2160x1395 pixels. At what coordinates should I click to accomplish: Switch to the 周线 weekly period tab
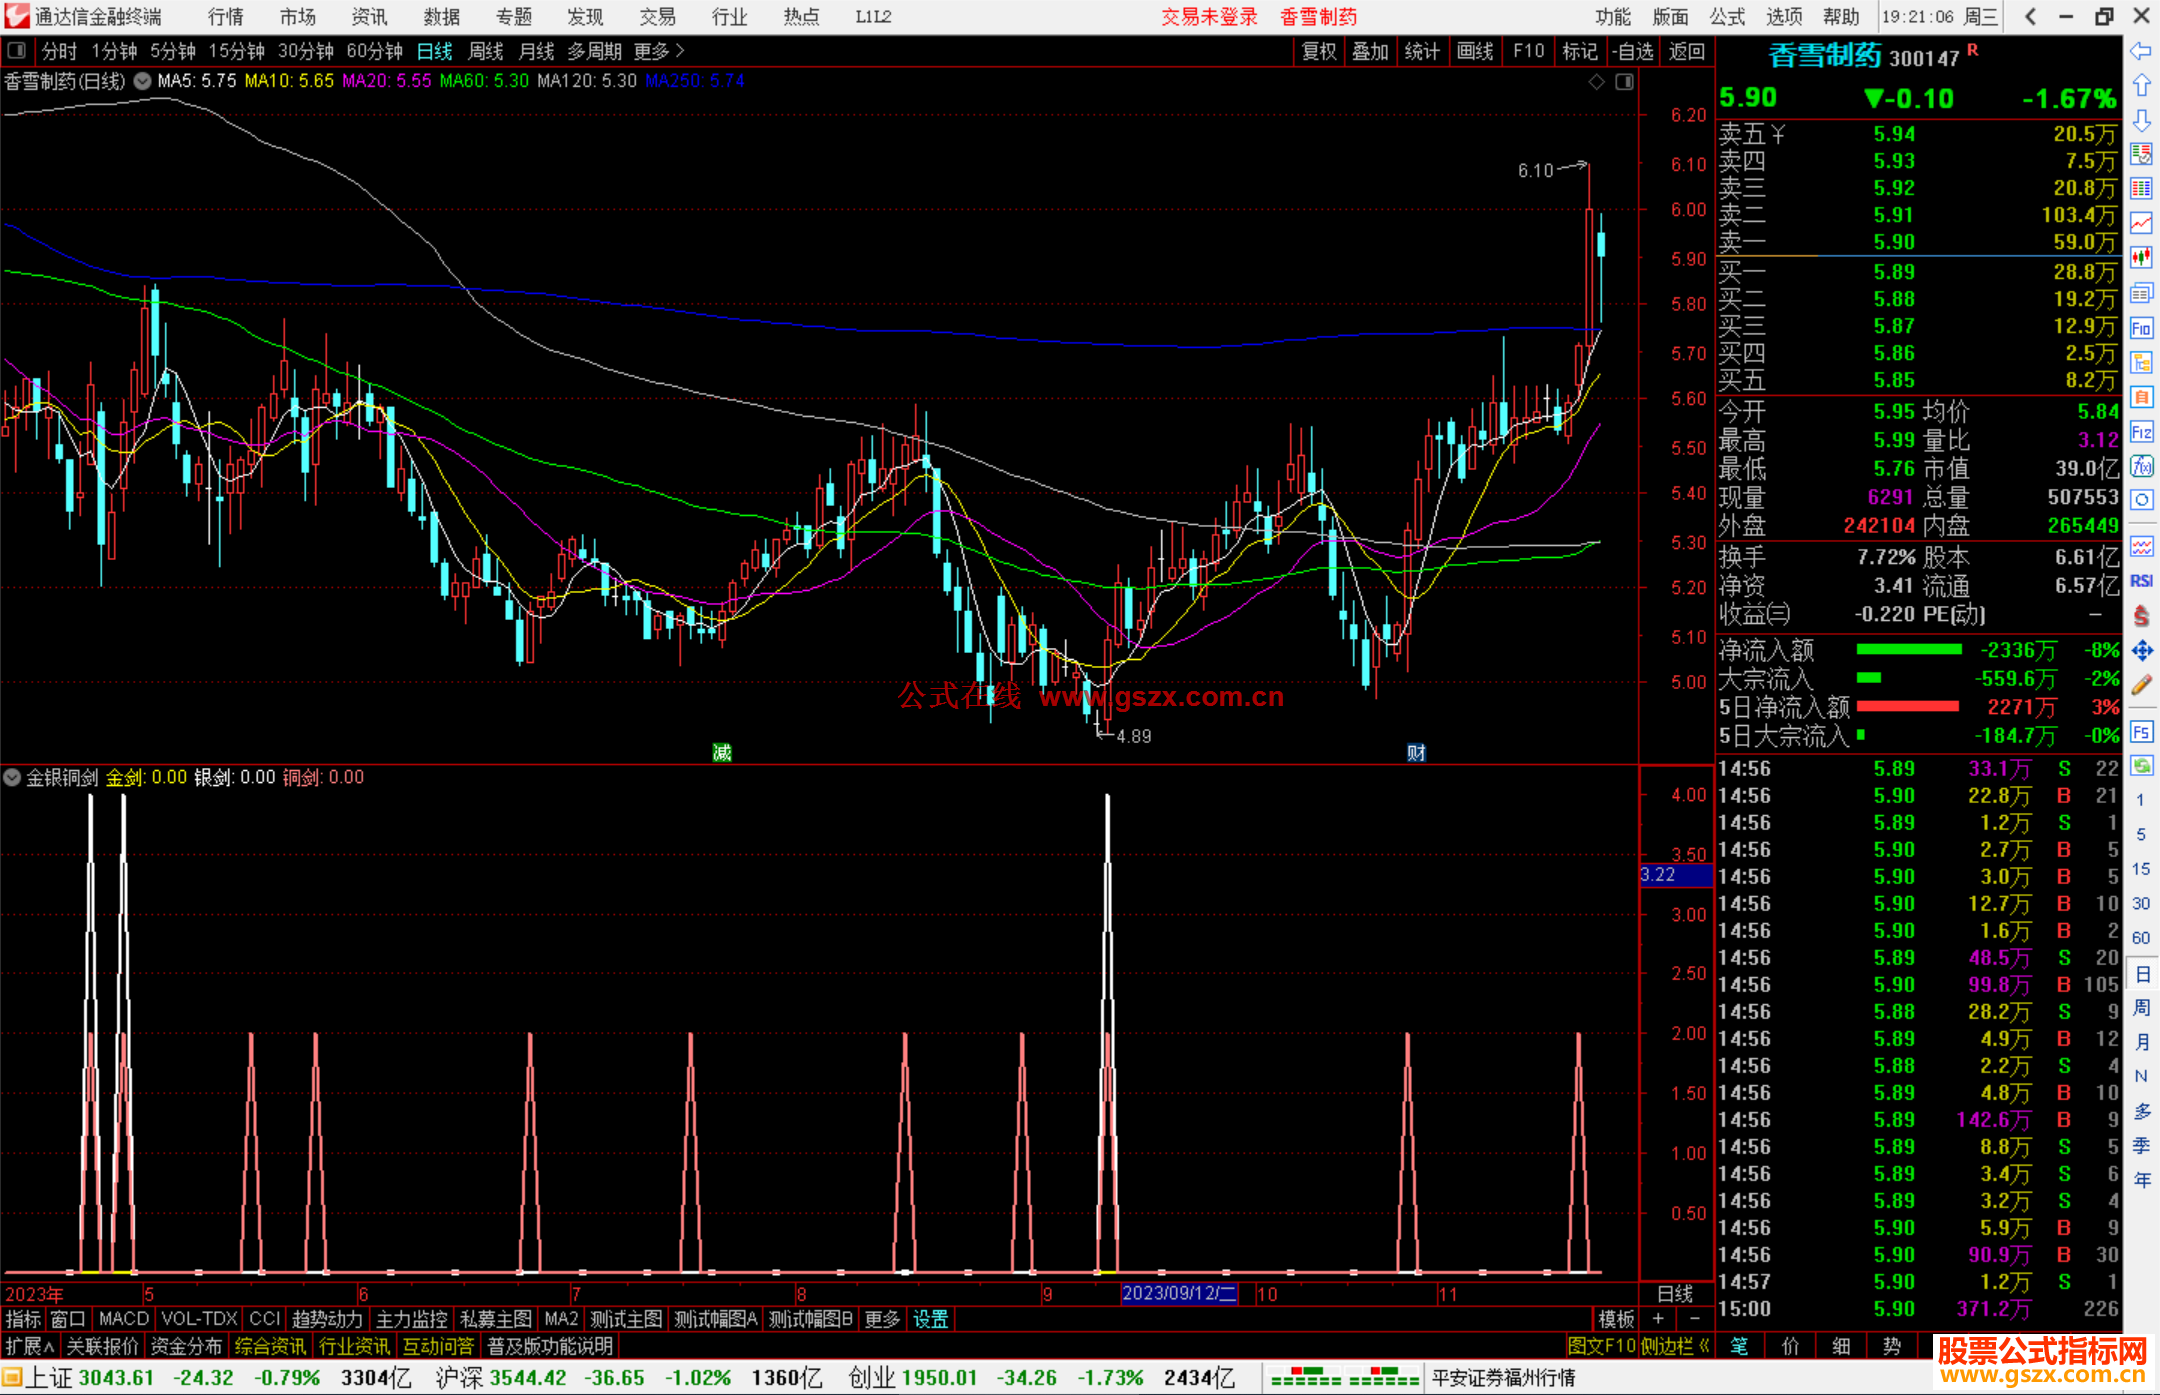click(x=486, y=51)
